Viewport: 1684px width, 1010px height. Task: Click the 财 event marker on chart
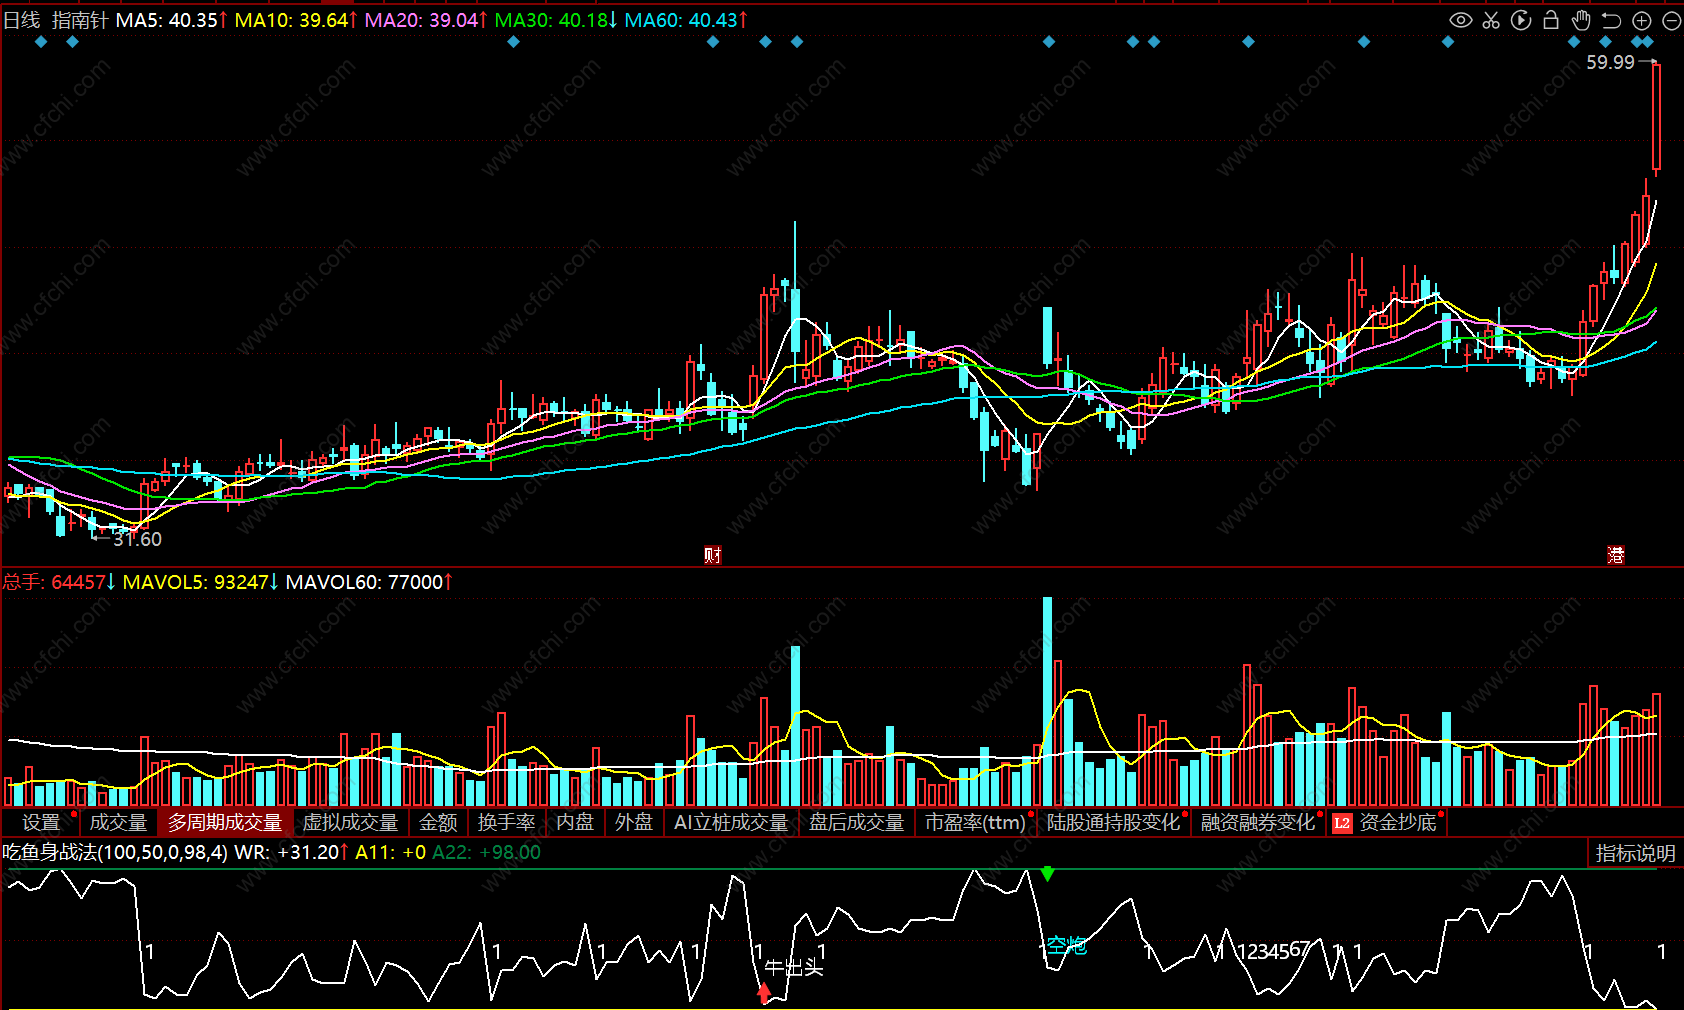click(x=712, y=555)
